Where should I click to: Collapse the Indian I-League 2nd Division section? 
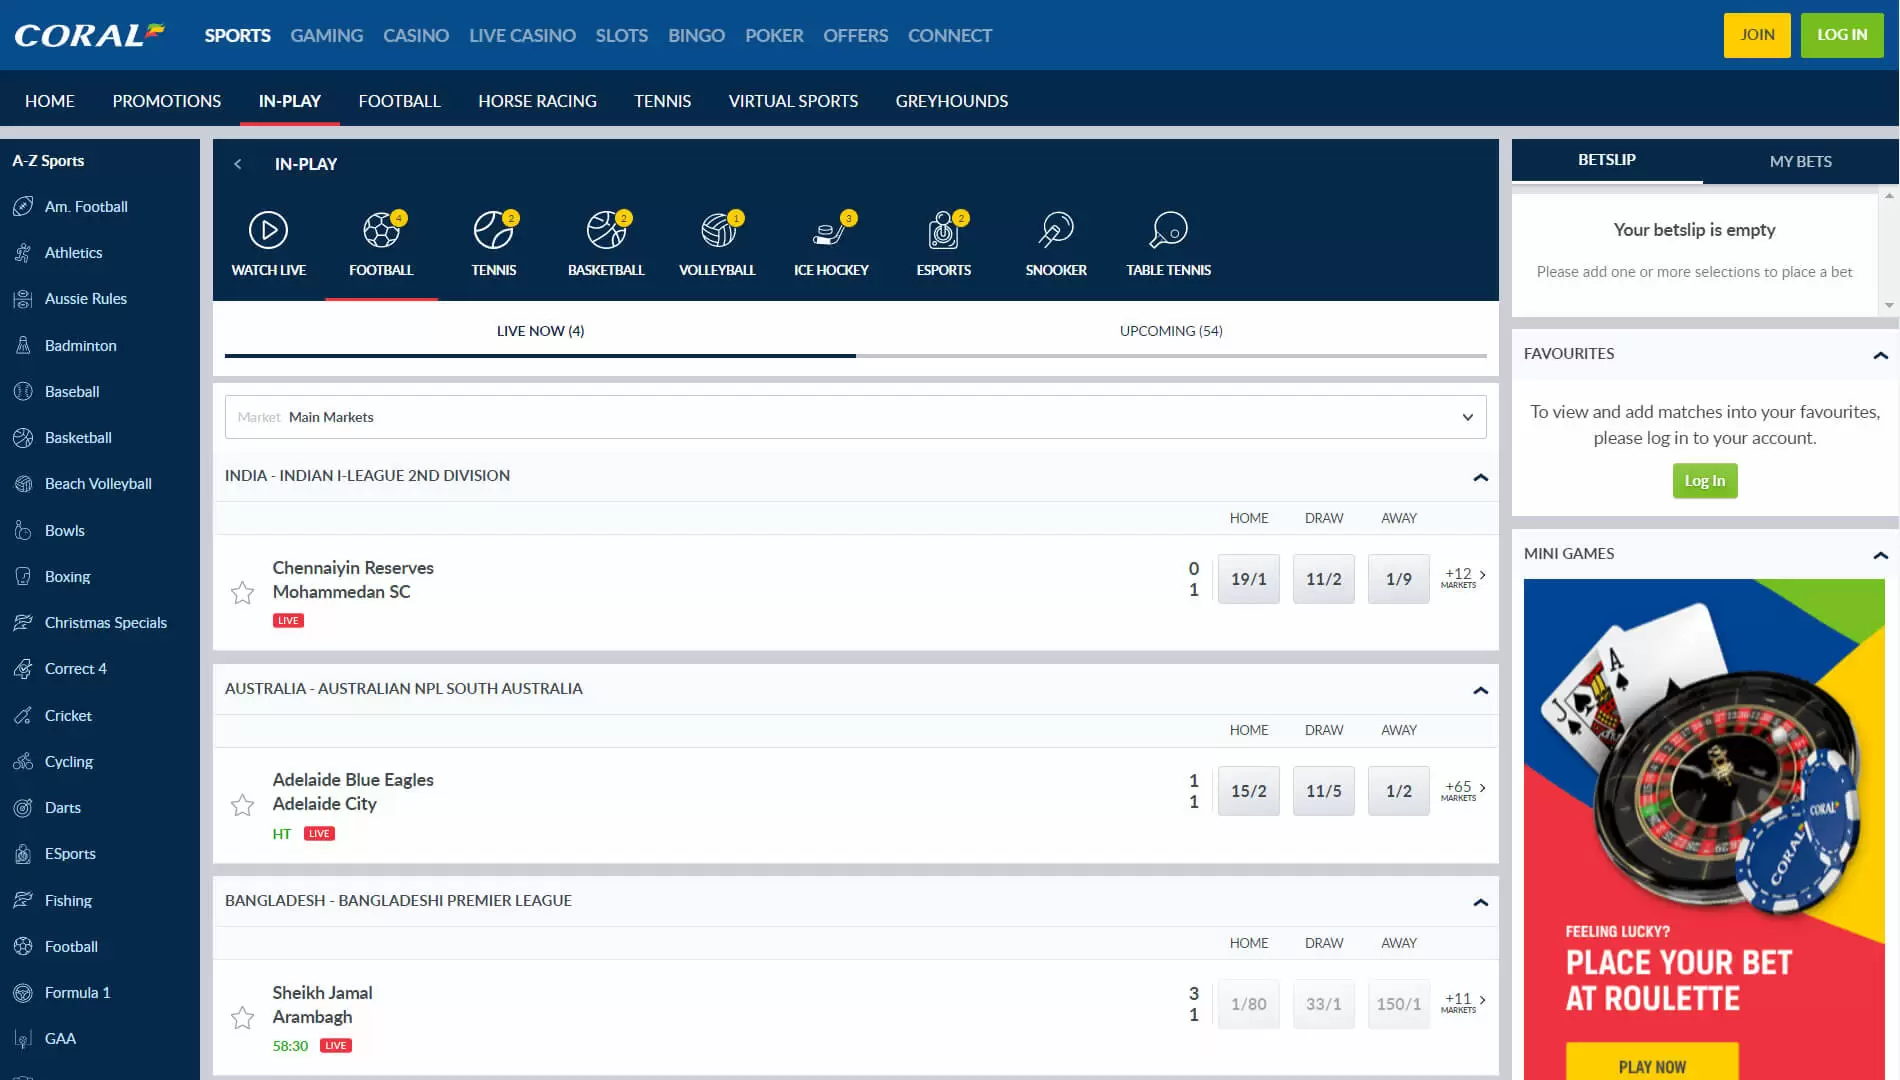click(x=1480, y=477)
